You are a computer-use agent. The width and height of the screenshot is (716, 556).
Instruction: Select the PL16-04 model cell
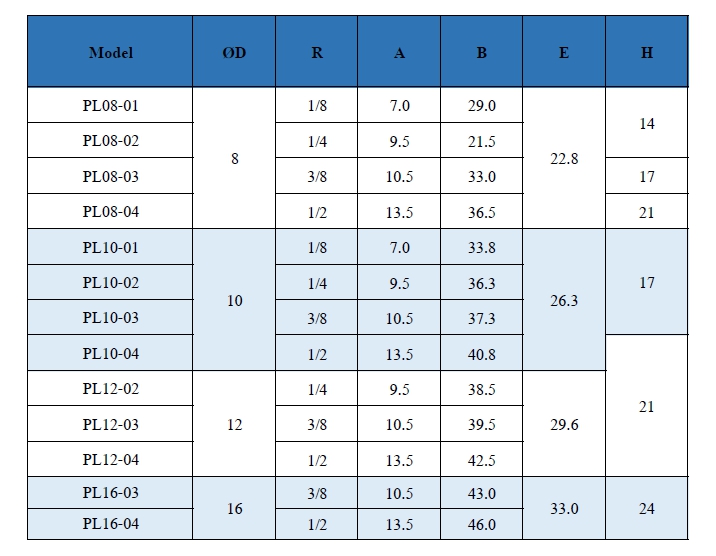[x=110, y=523]
